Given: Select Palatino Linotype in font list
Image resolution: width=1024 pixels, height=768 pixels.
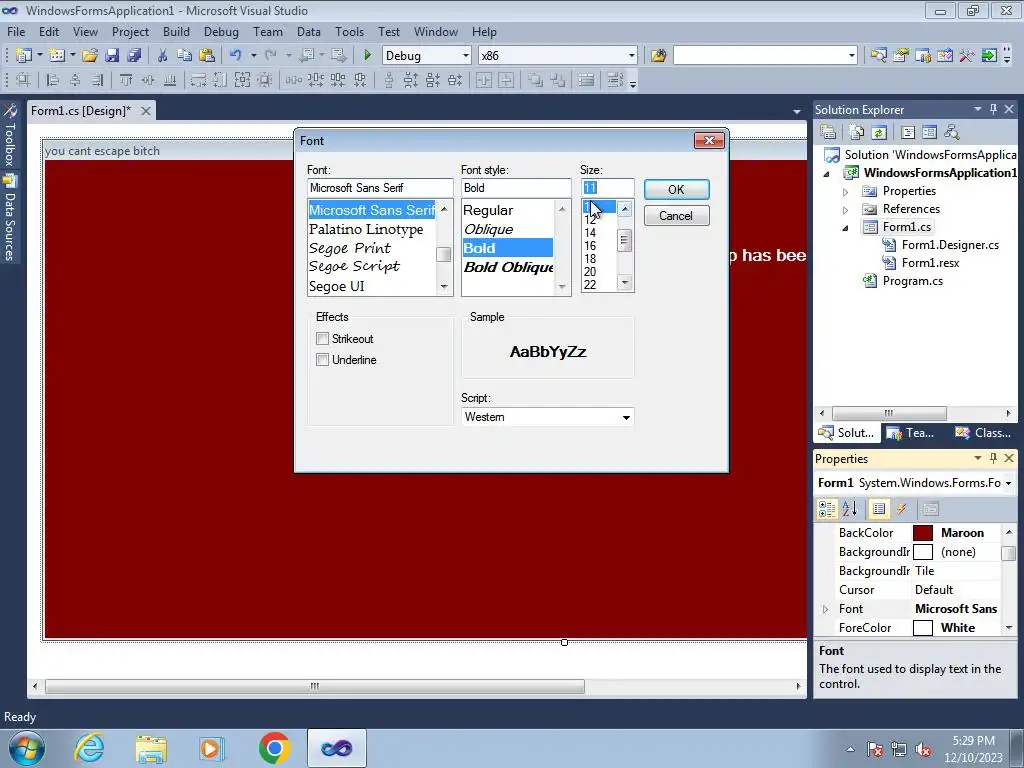Looking at the screenshot, I should (x=366, y=229).
